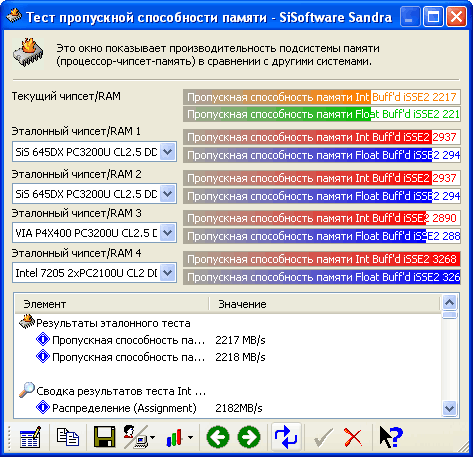Viewport: 473px width, 457px height.
Task: Copy results with the copy icon
Action: 68,437
